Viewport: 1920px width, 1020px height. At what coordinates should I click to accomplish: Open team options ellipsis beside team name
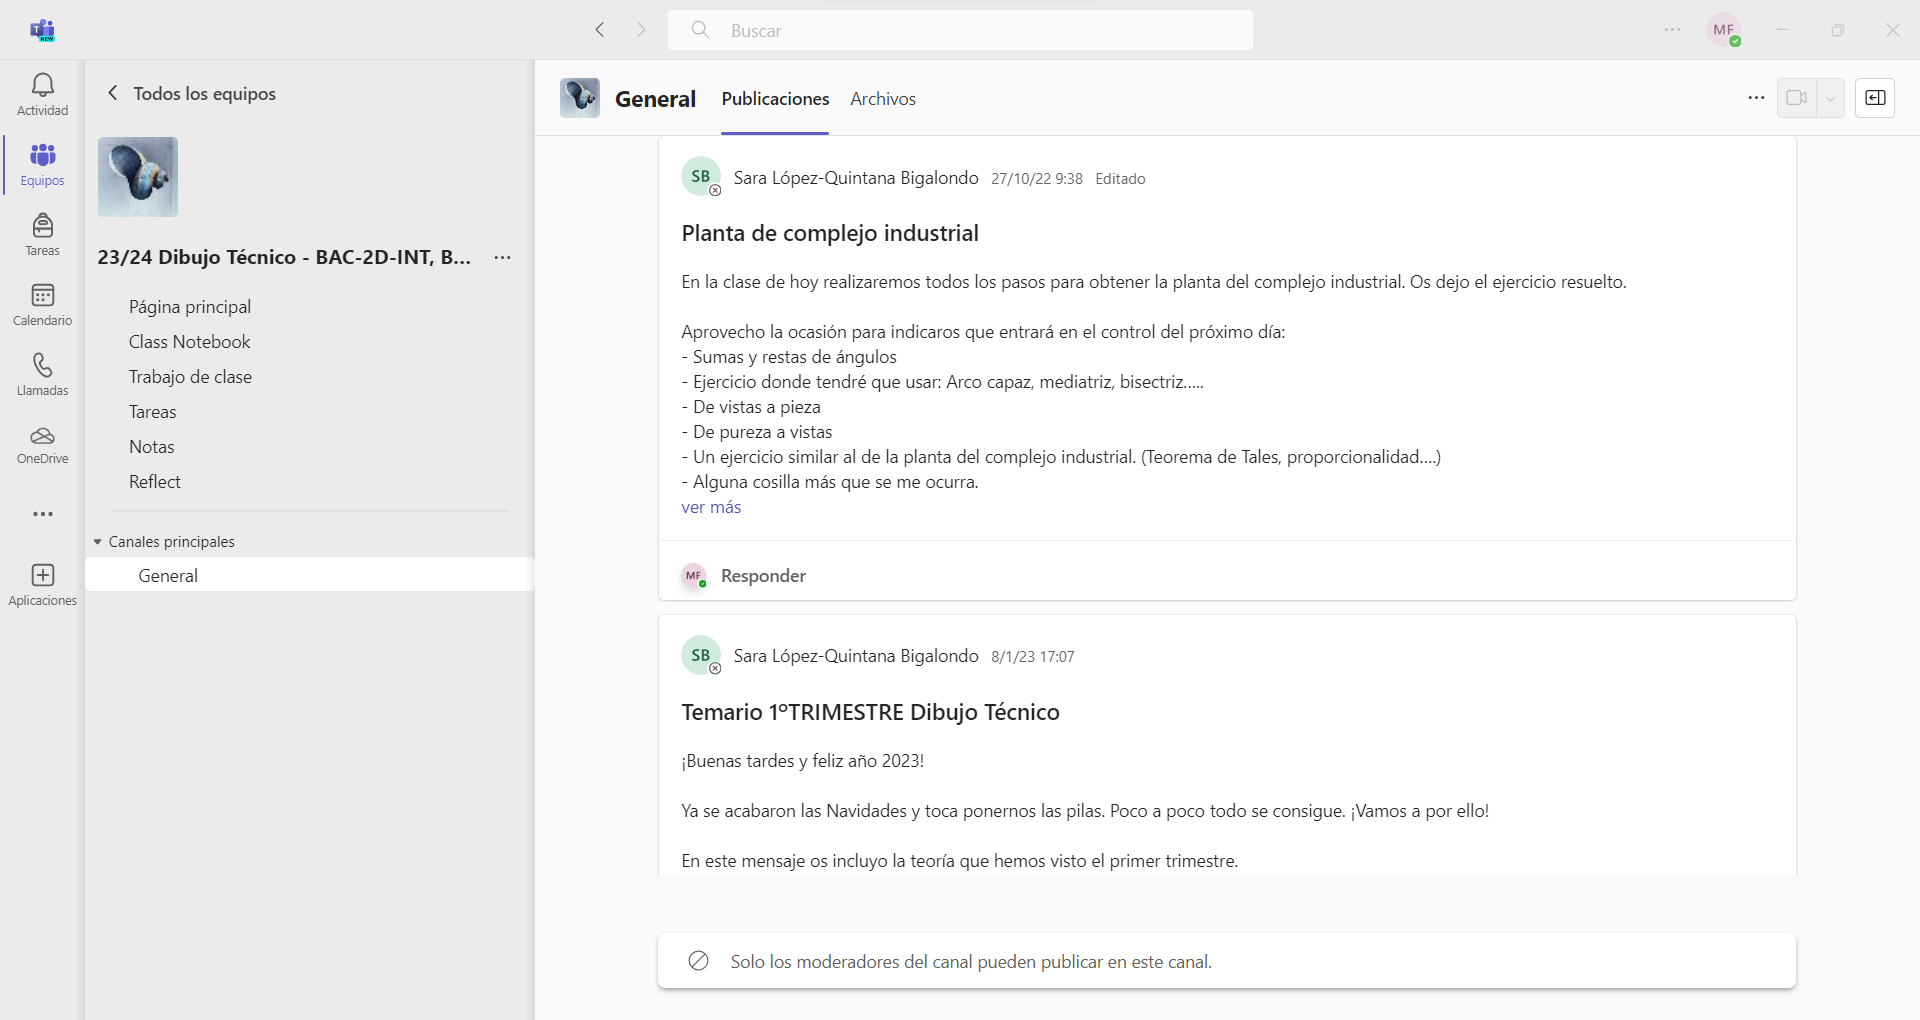(x=502, y=258)
